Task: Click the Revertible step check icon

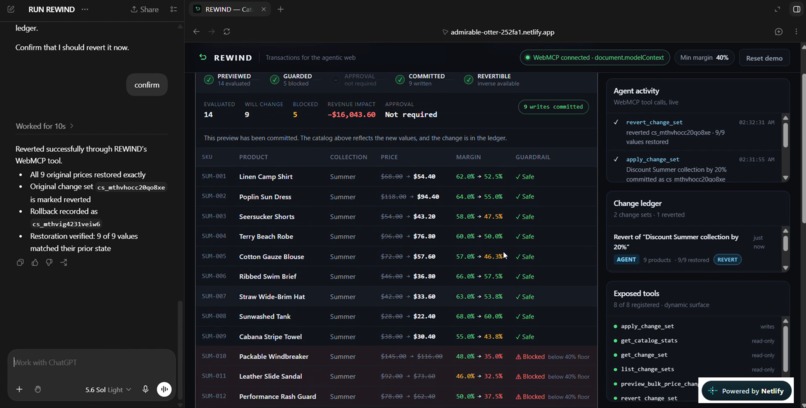Action: [x=468, y=80]
